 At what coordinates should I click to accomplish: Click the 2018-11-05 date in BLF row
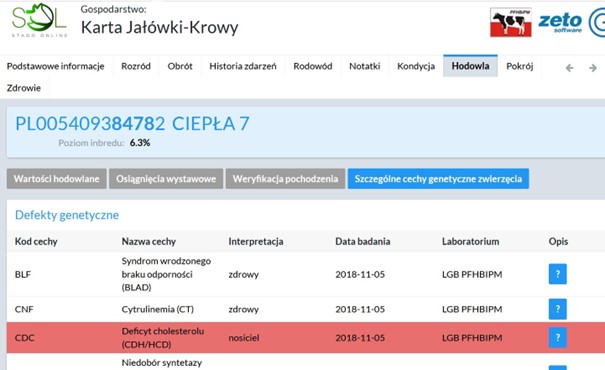pos(360,274)
